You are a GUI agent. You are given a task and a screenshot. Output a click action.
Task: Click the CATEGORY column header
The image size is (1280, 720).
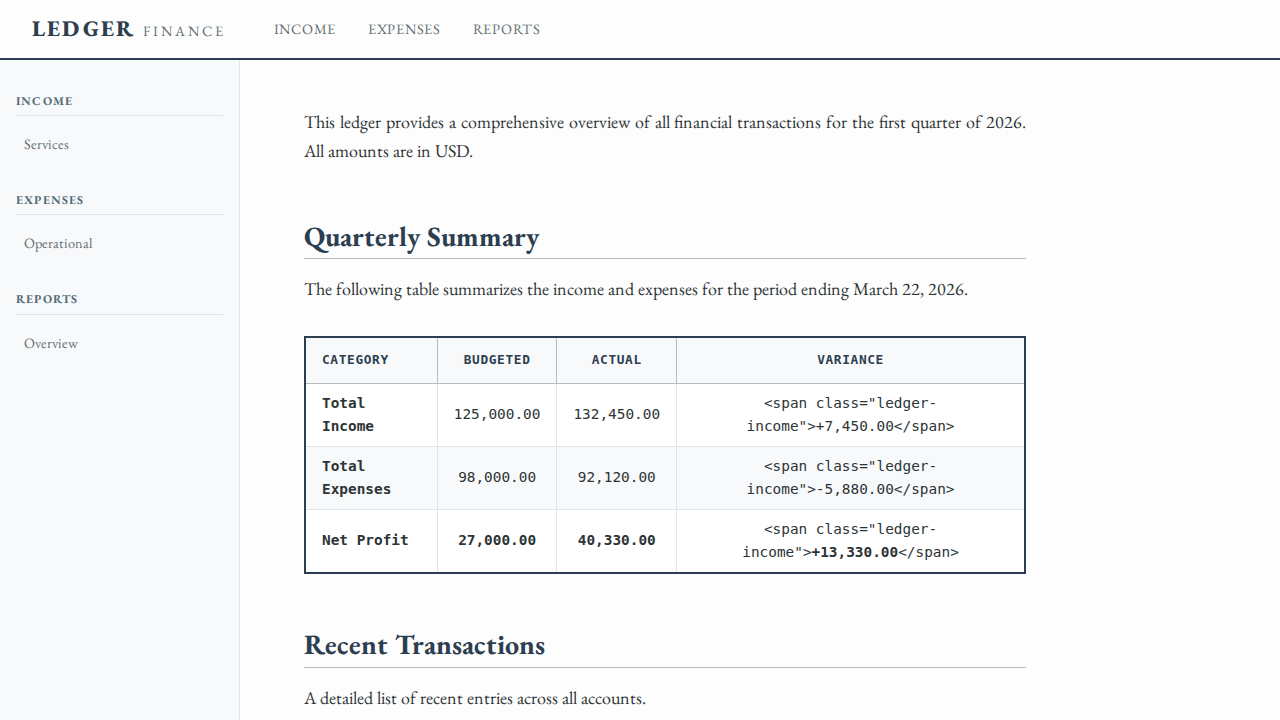click(355, 359)
